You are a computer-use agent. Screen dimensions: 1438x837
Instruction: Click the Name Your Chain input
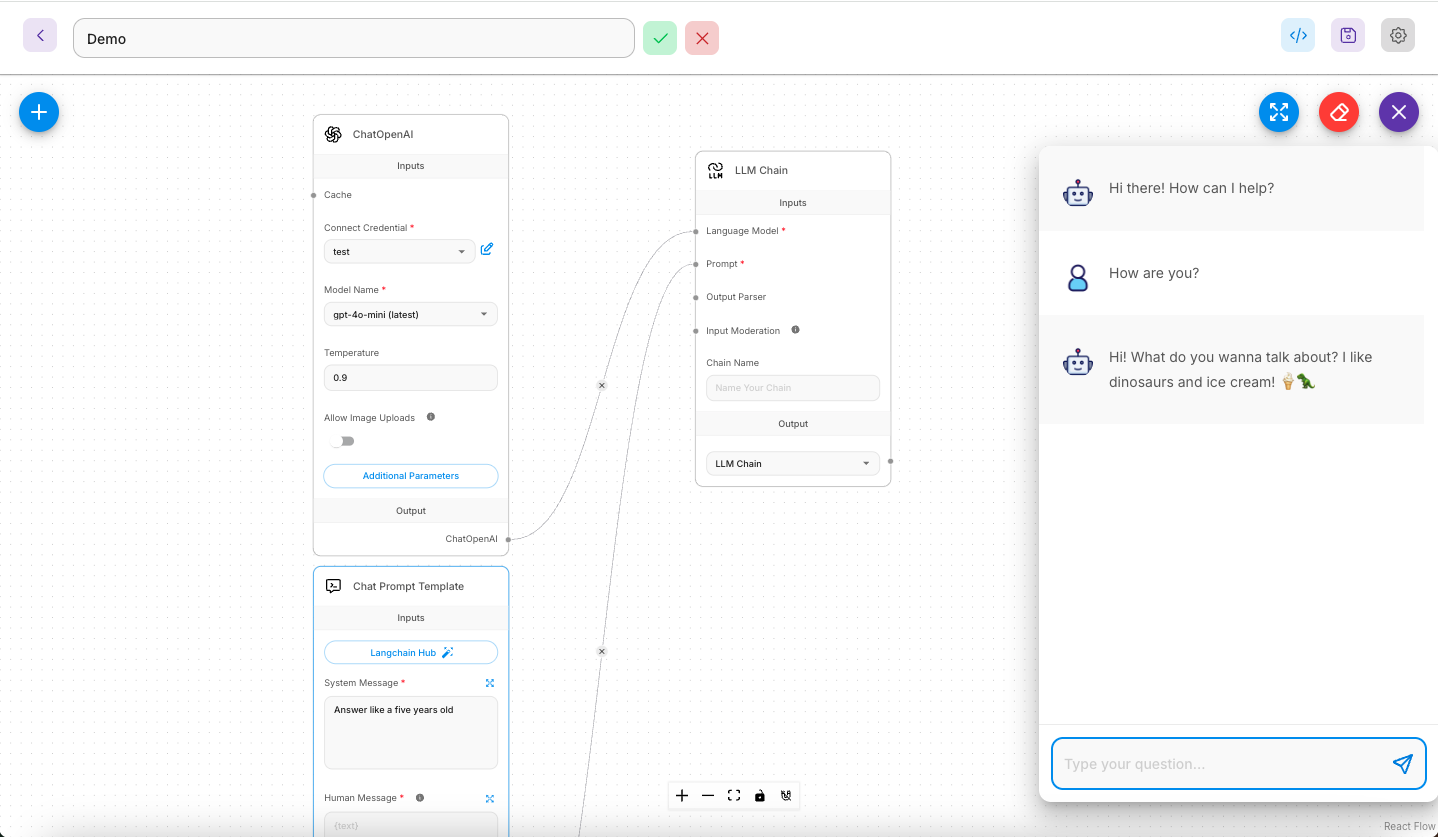tap(793, 388)
